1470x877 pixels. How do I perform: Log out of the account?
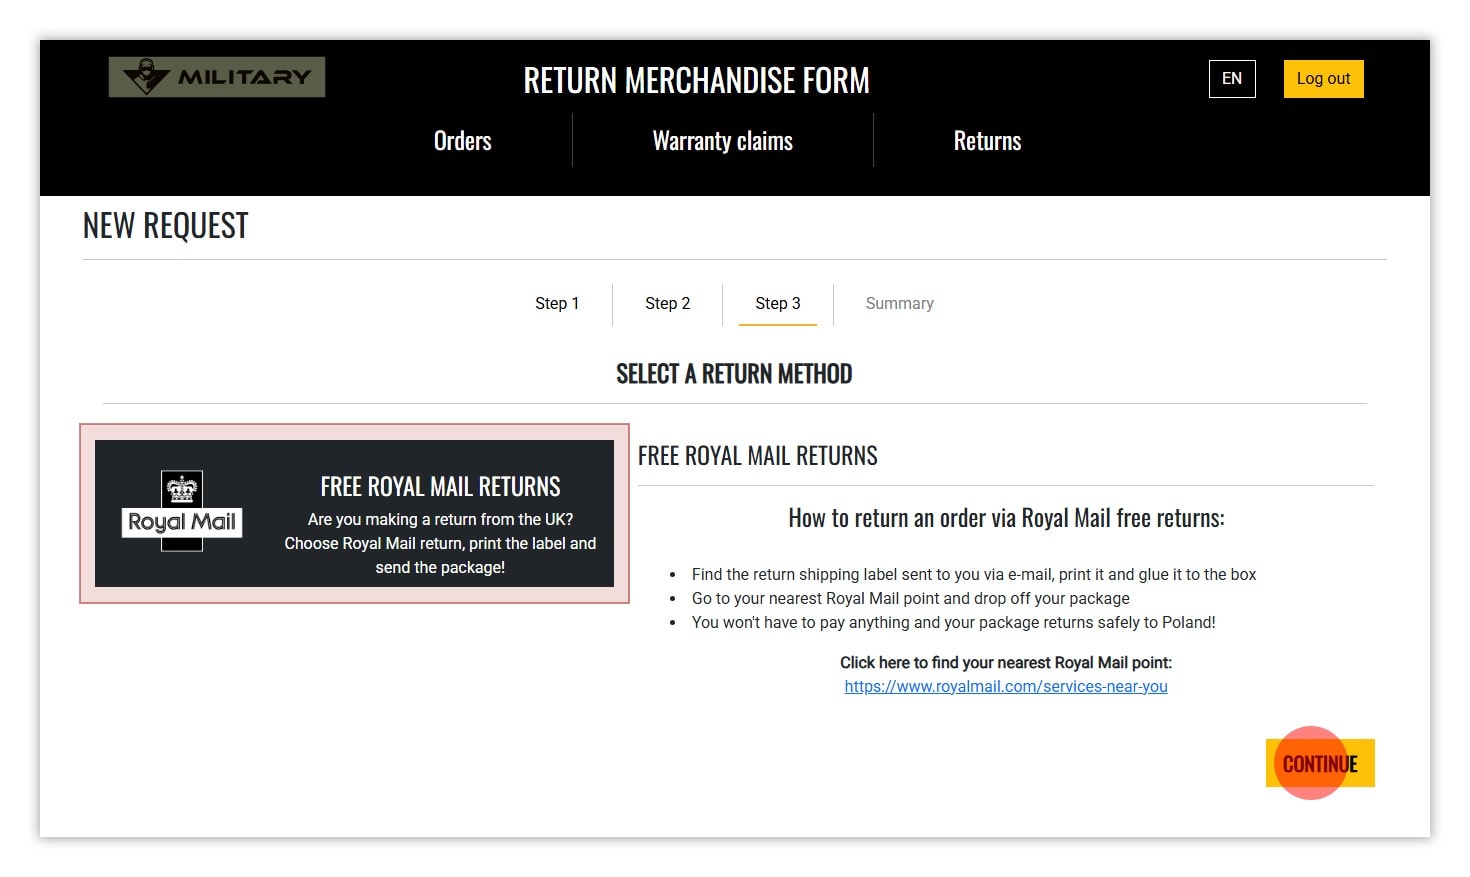1323,79
